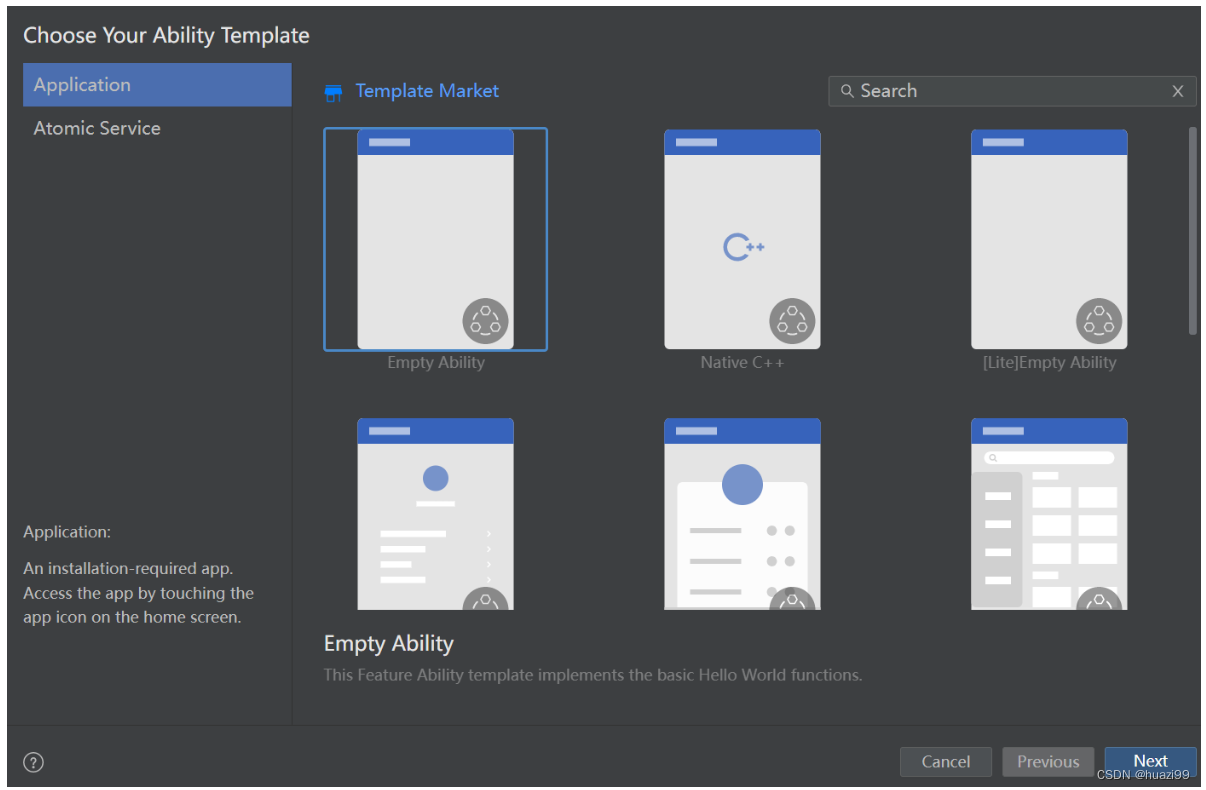Screen dimensions: 1206x790
Task: Click the Feature Ability template description text
Action: pyautogui.click(x=593, y=675)
